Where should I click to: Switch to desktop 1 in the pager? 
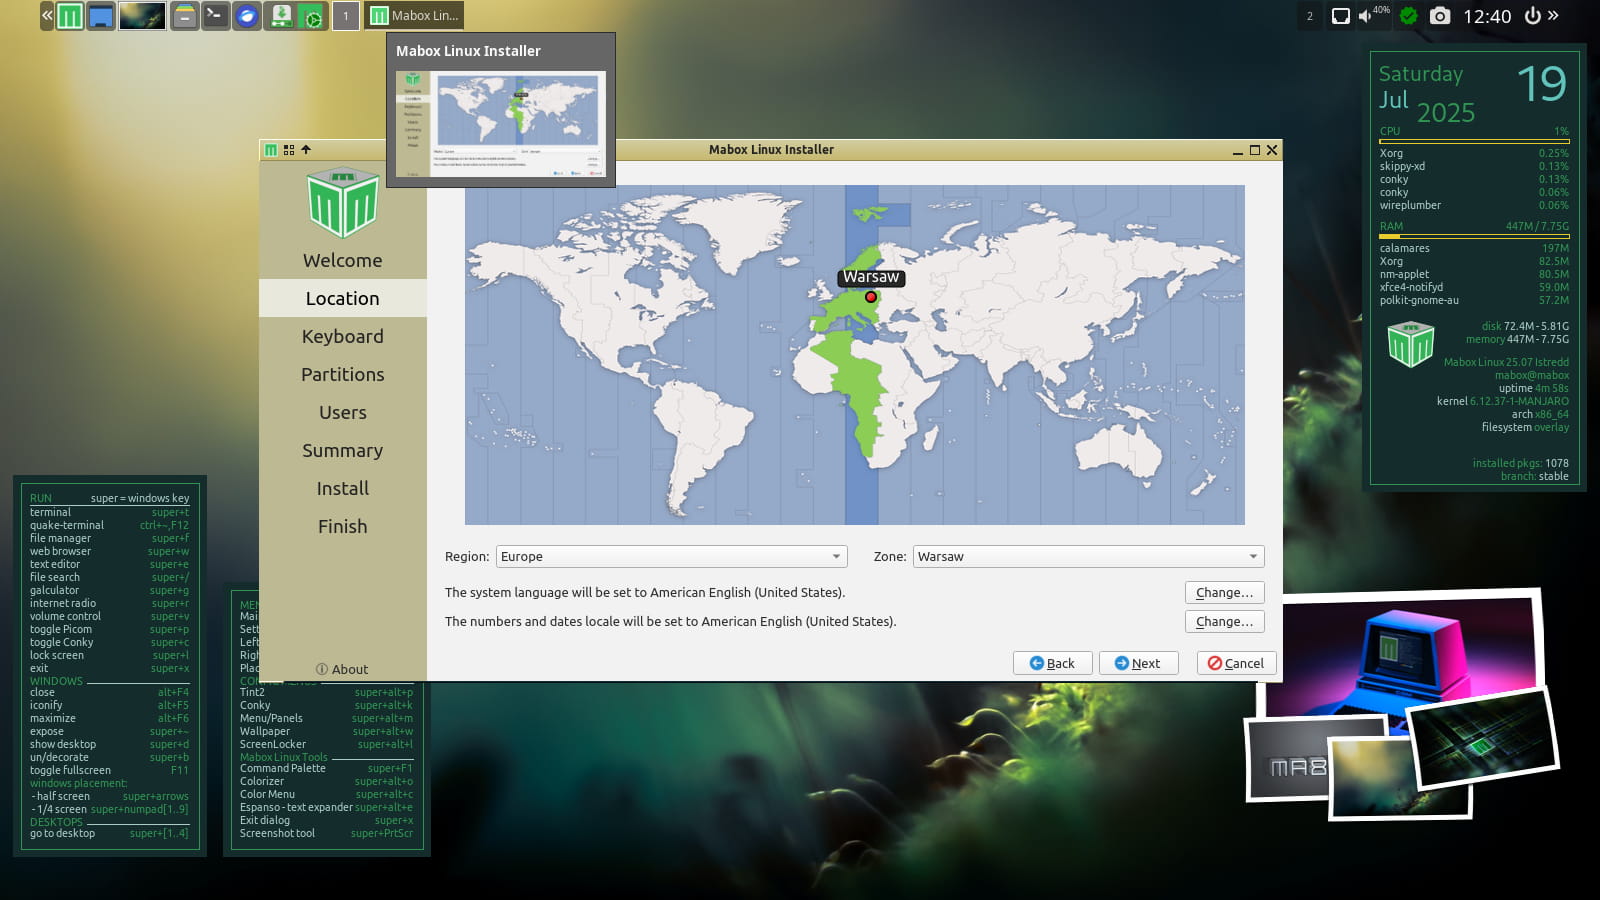click(x=346, y=16)
